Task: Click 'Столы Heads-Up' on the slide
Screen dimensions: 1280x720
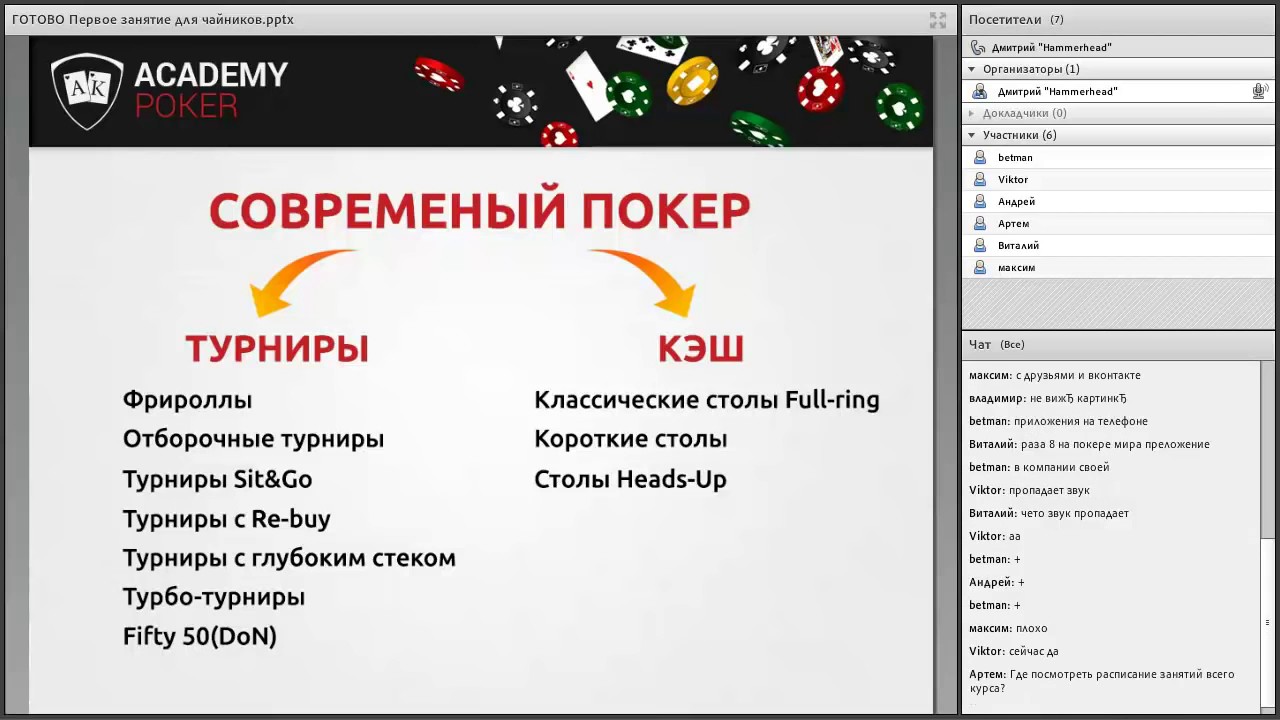Action: [630, 479]
